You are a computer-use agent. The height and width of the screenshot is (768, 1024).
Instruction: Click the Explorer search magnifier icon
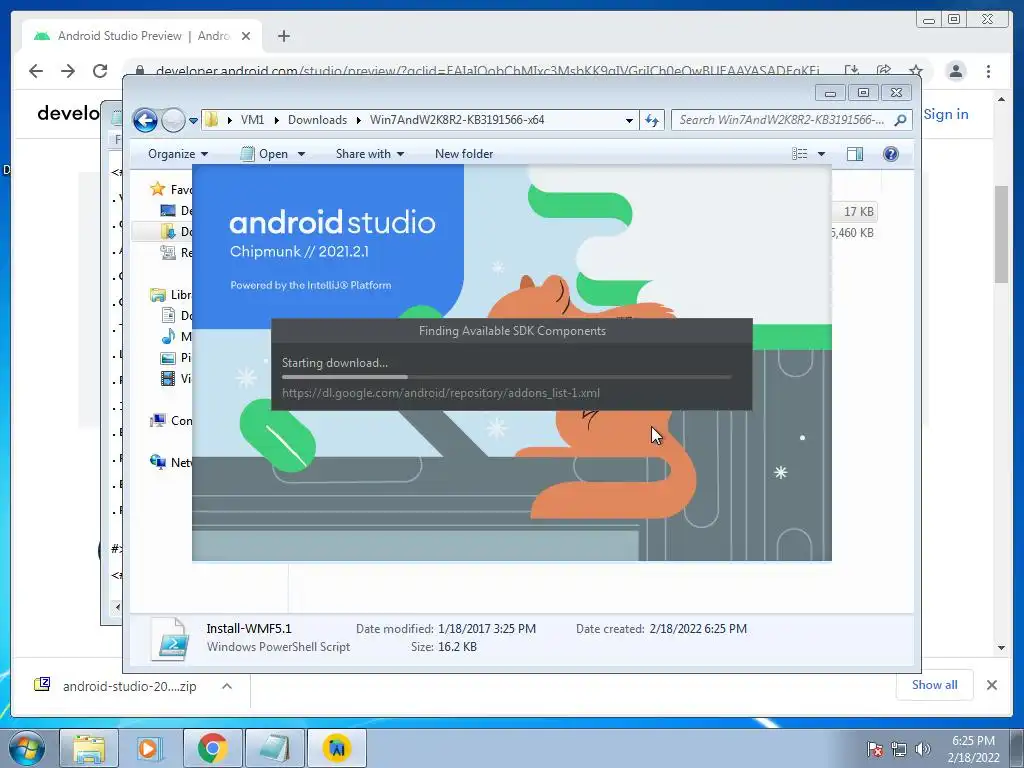click(x=900, y=120)
